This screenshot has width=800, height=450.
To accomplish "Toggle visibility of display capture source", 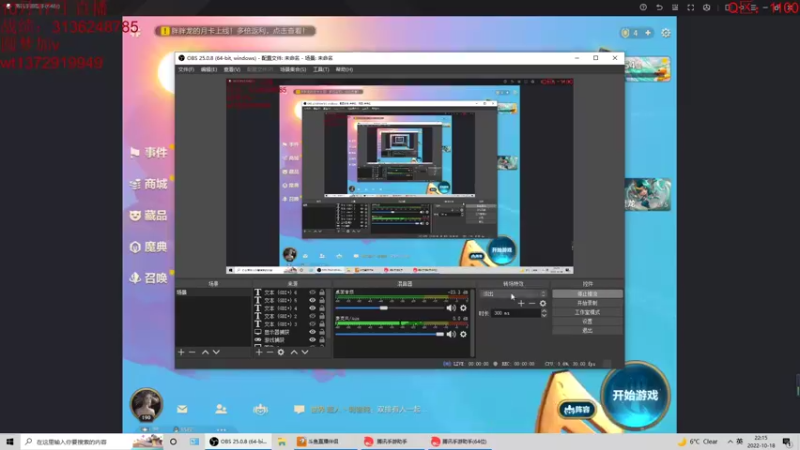I will click(x=312, y=332).
